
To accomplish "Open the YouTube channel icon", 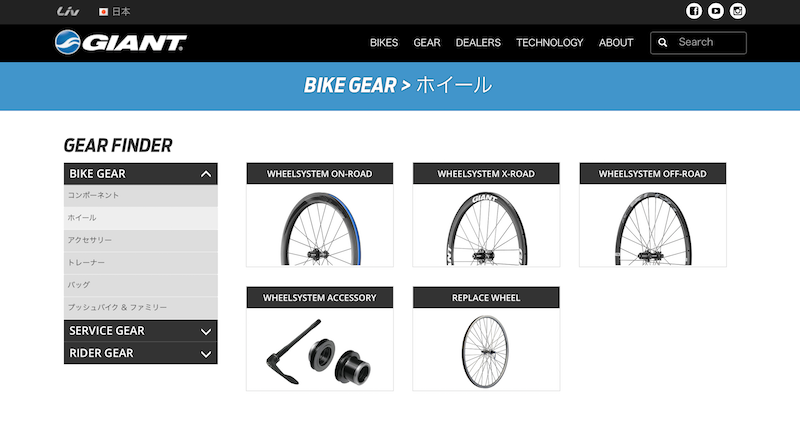I will point(716,11).
